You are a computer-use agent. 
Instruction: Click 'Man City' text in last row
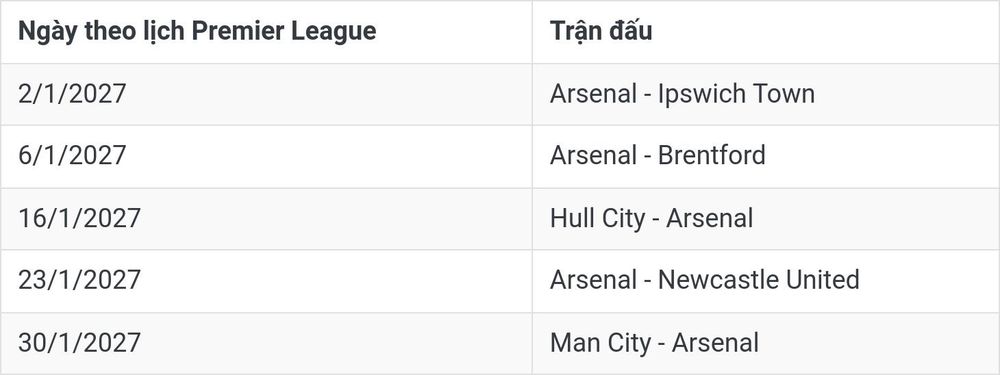[601, 343]
